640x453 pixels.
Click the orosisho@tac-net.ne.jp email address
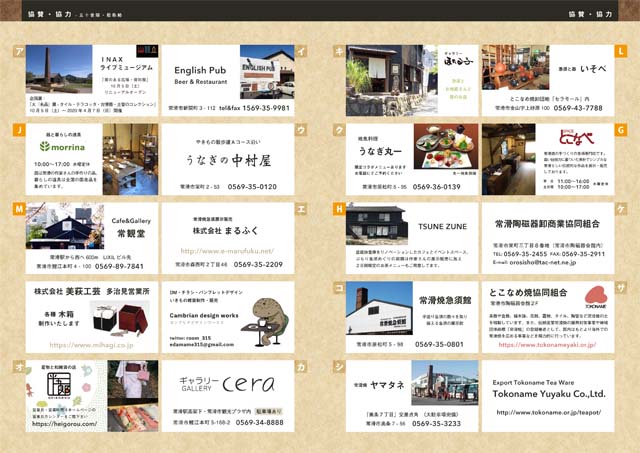click(x=542, y=262)
